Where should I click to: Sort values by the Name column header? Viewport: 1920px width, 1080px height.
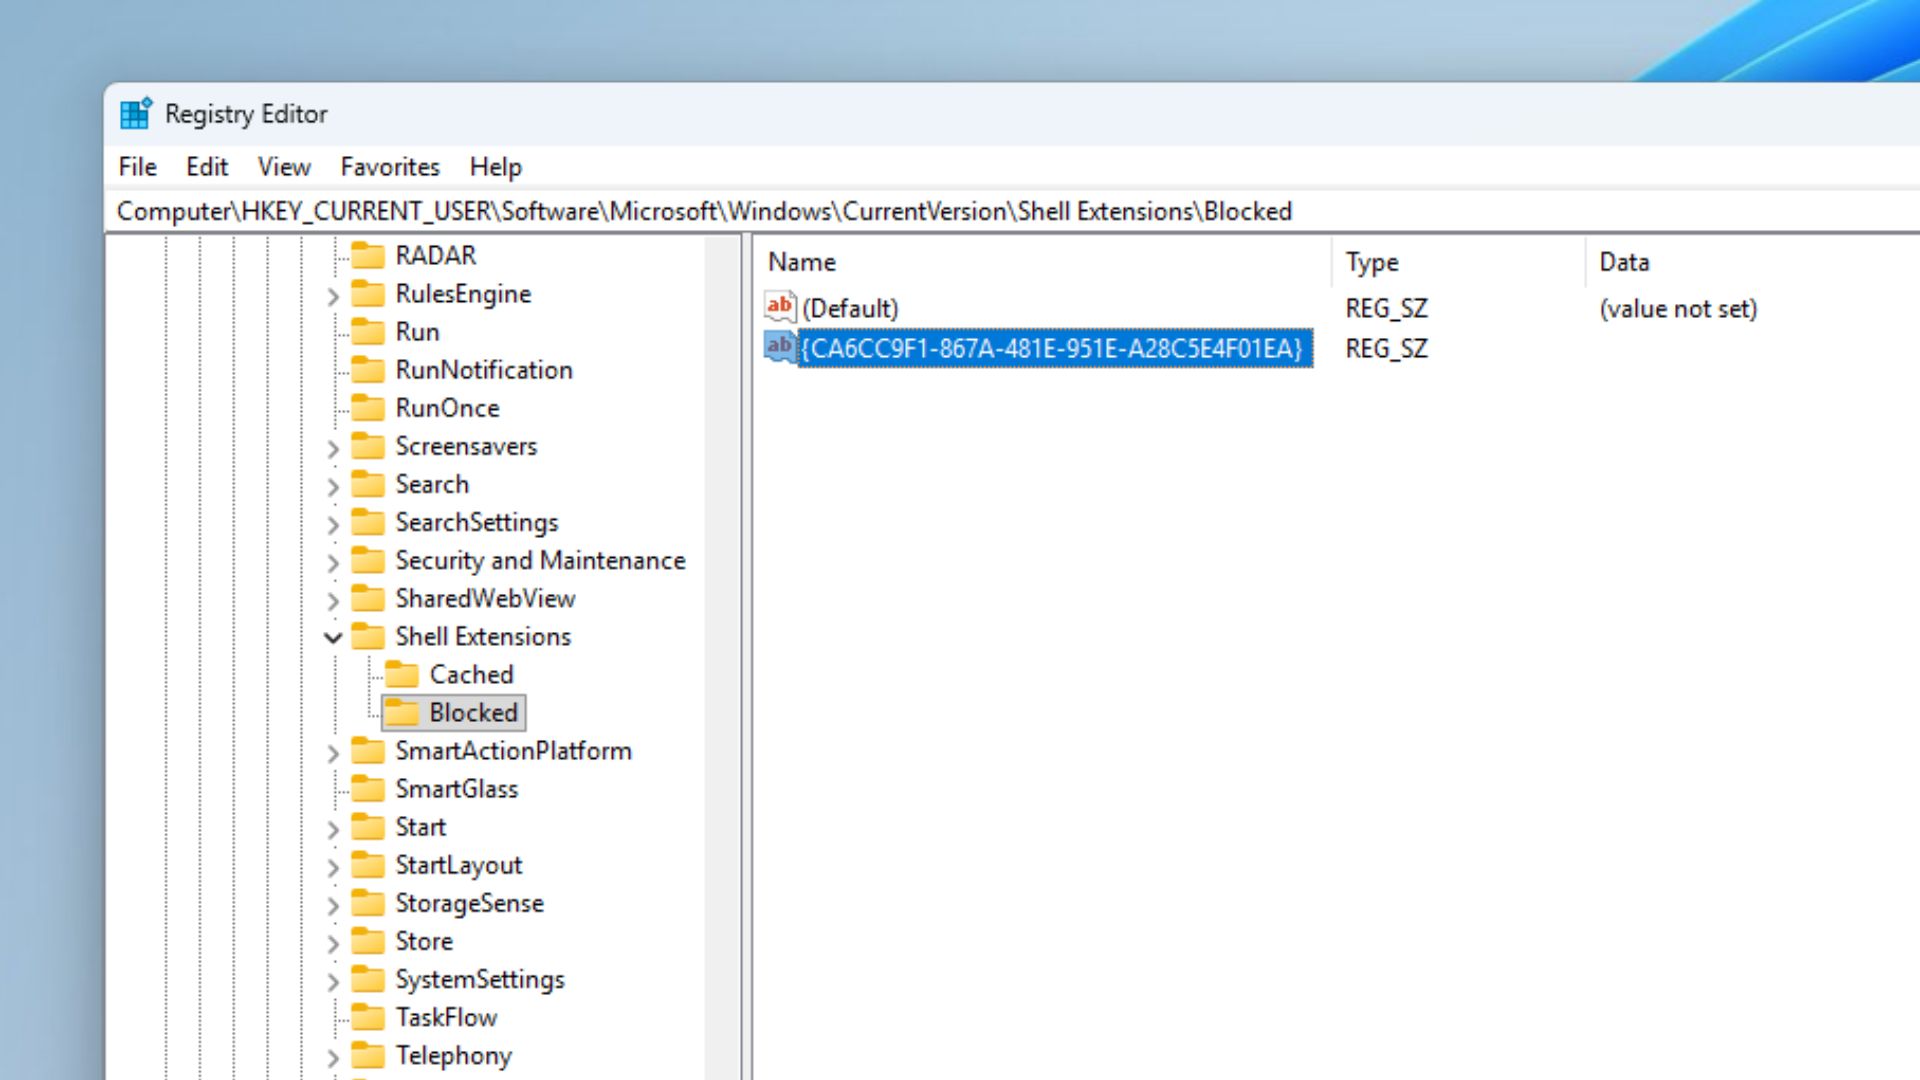tap(801, 261)
